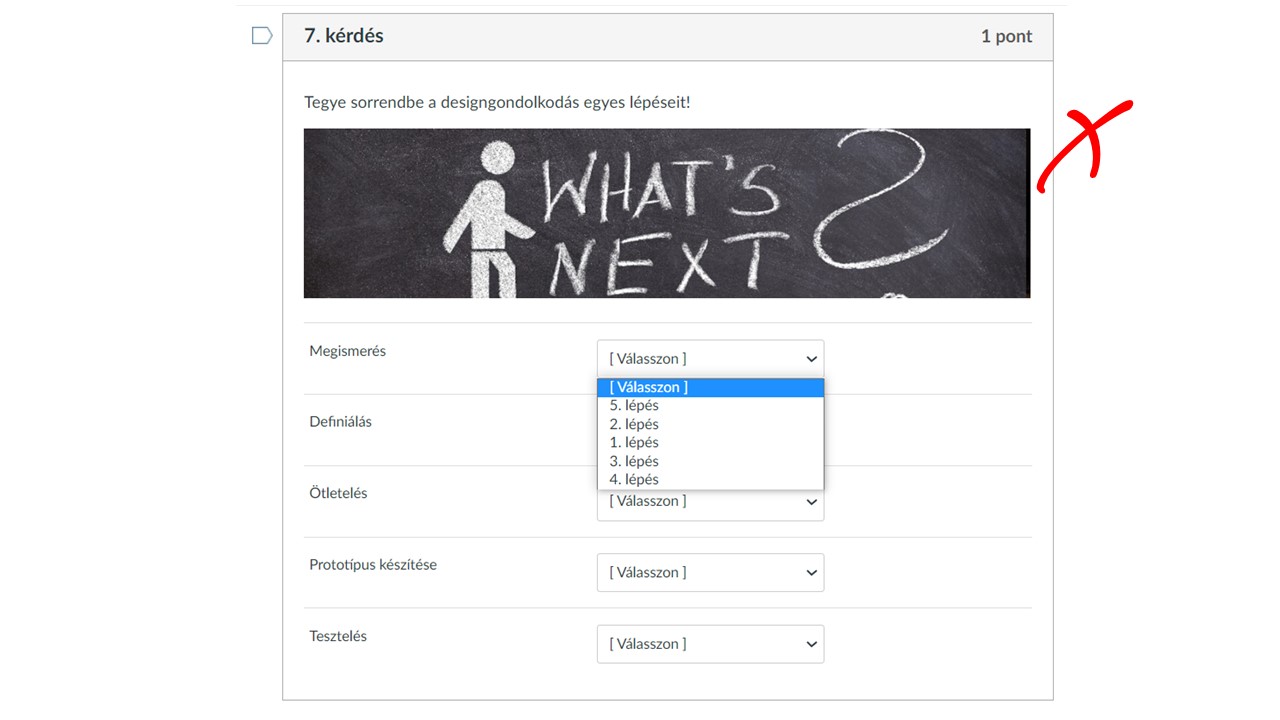Open the Prototípus készítése dropdown
1280x720 pixels.
(710, 572)
